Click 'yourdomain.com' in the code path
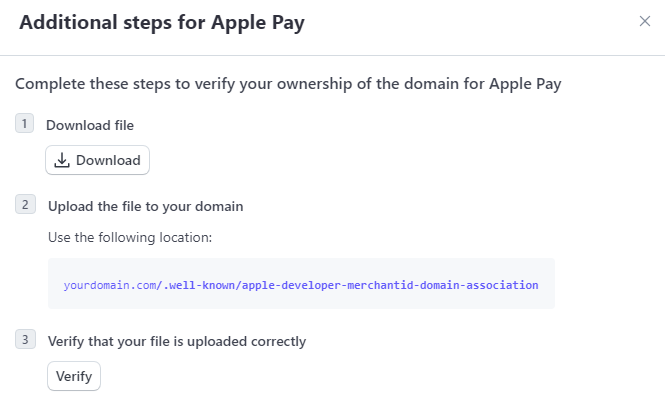Image resolution: width=665 pixels, height=413 pixels. (110, 285)
